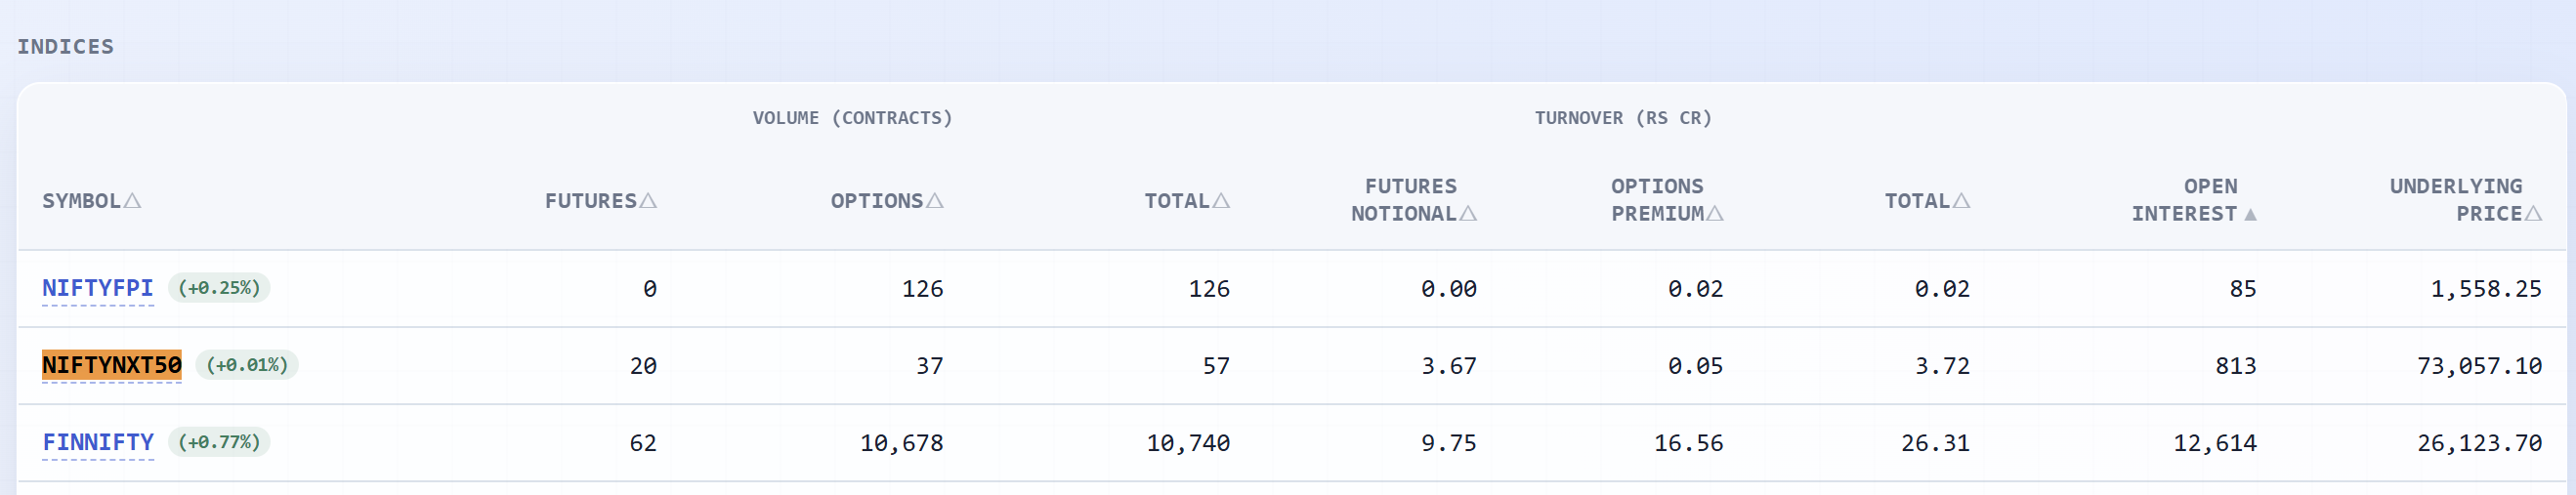The width and height of the screenshot is (2576, 495).
Task: Sort by Underlying Price triangle icon
Action: coord(2533,214)
